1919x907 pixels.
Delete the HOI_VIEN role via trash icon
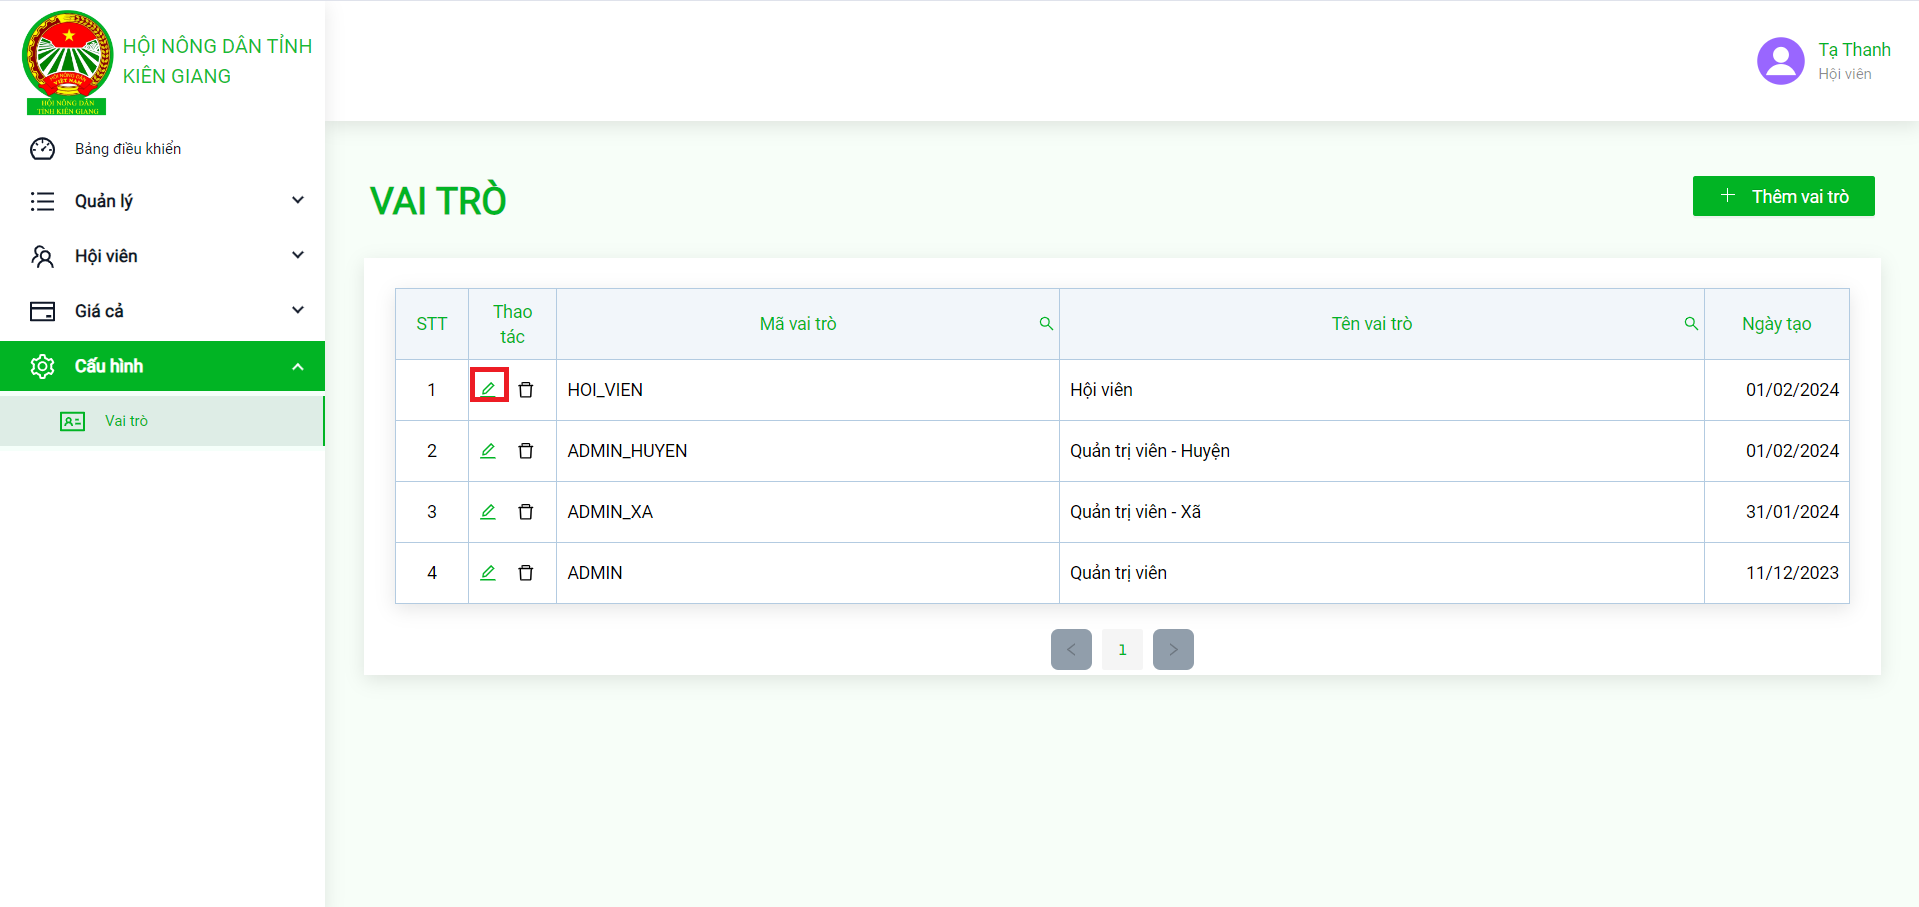click(526, 390)
